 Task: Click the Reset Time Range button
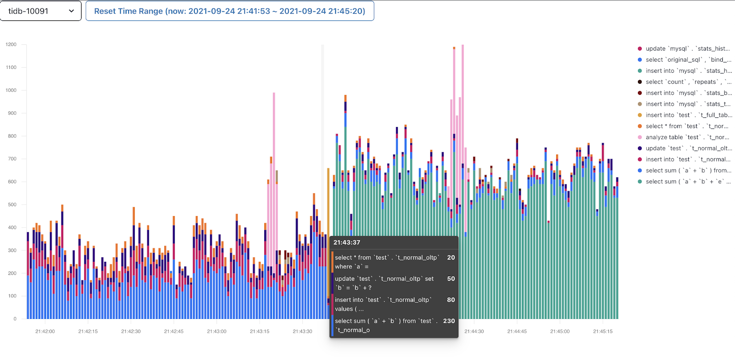pyautogui.click(x=230, y=11)
